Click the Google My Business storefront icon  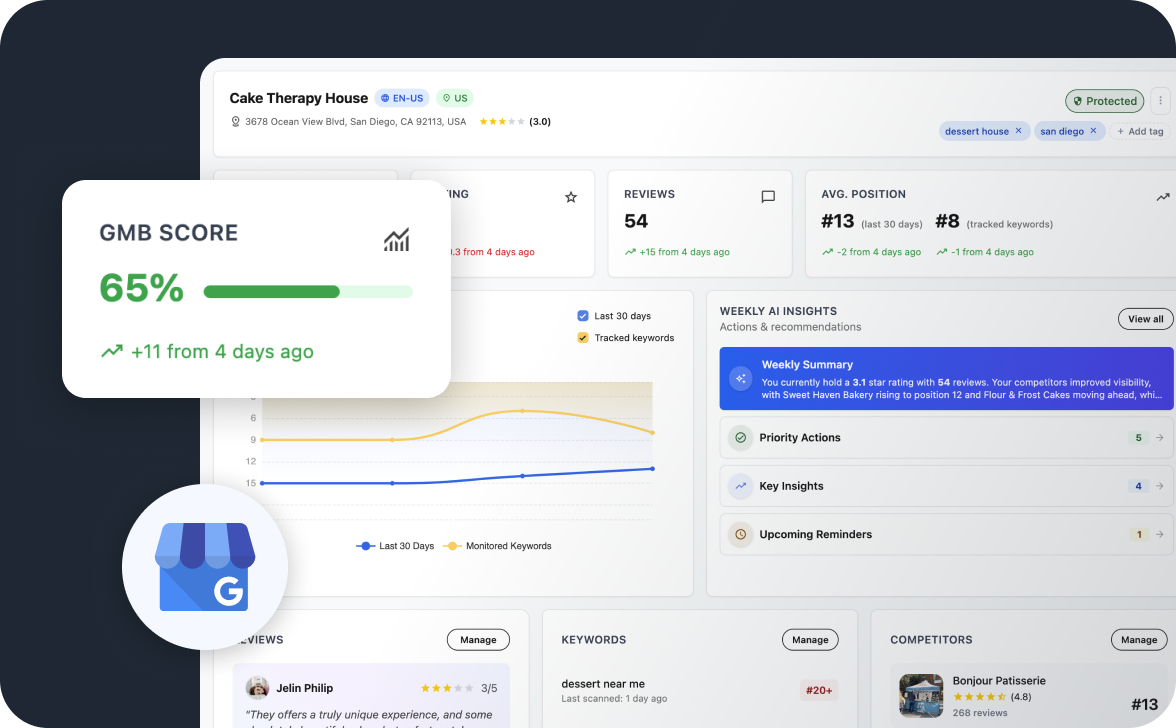(x=206, y=567)
